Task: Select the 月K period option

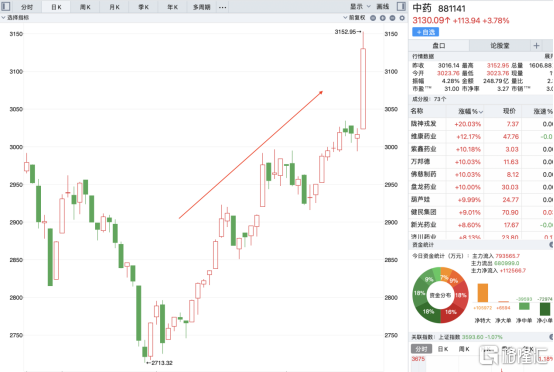Action: pos(114,7)
